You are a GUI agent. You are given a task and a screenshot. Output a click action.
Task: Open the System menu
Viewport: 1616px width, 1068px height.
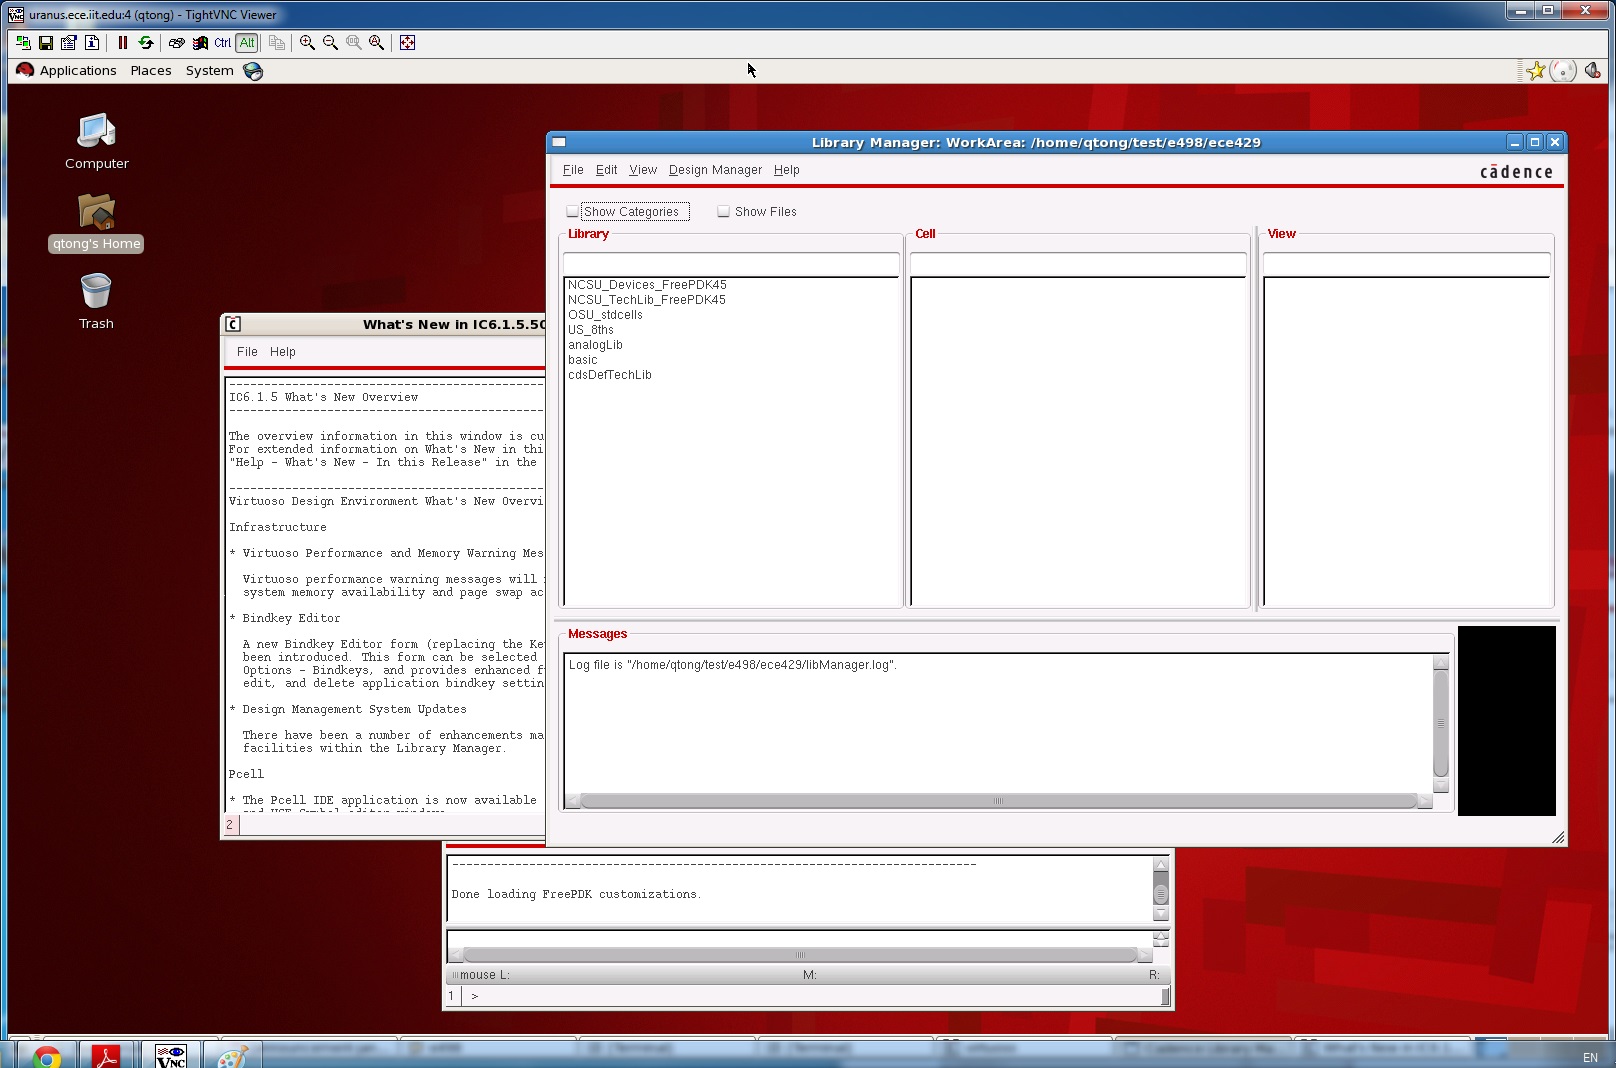point(209,71)
